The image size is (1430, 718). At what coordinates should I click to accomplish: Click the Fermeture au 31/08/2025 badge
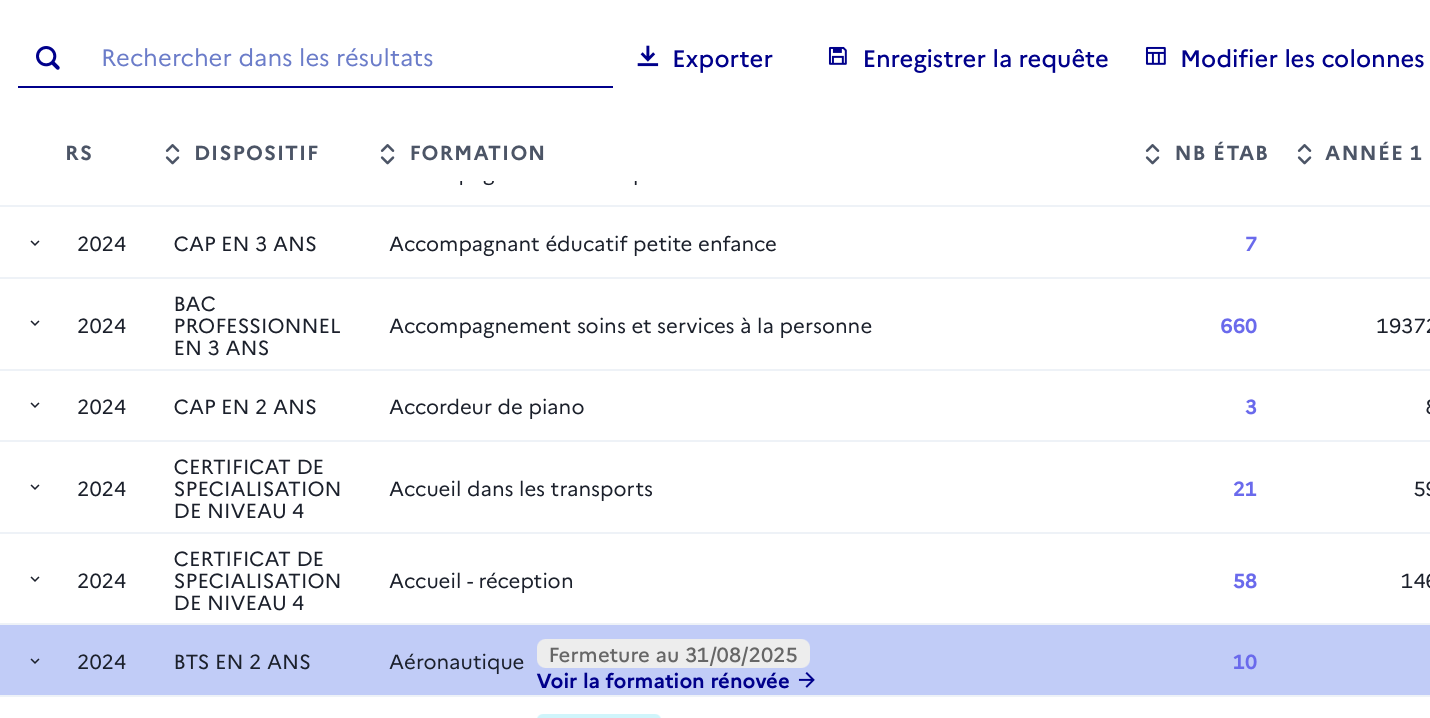673,655
